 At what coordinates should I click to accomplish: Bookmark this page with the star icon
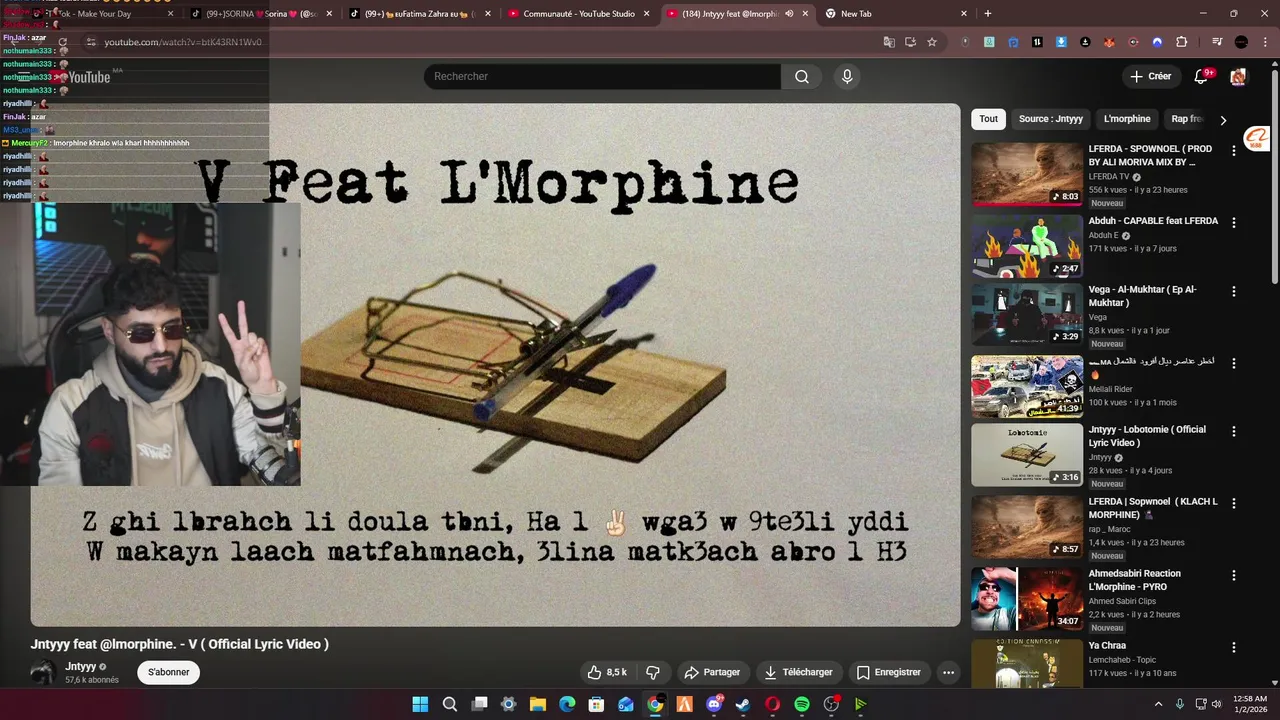click(x=932, y=42)
